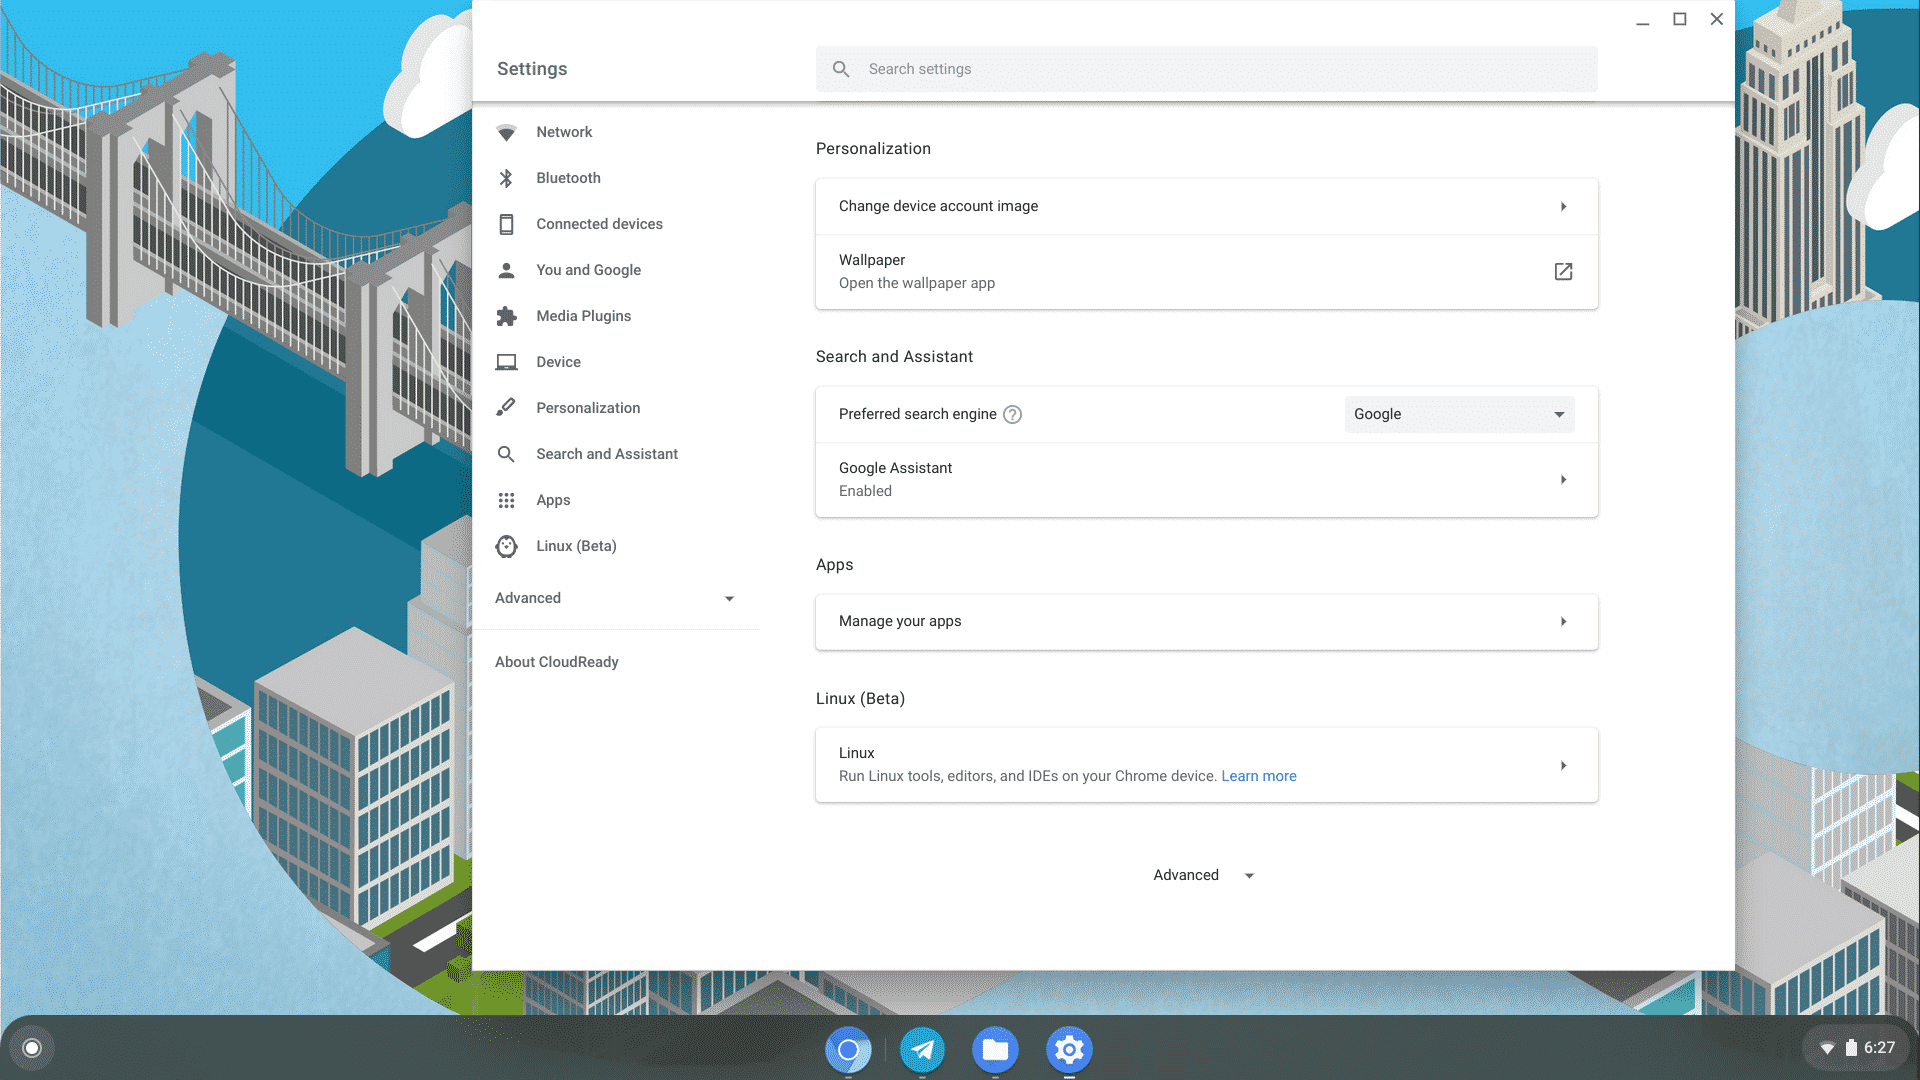This screenshot has width=1920, height=1080.
Task: Click the Linux (Beta) penguin icon
Action: click(x=506, y=546)
